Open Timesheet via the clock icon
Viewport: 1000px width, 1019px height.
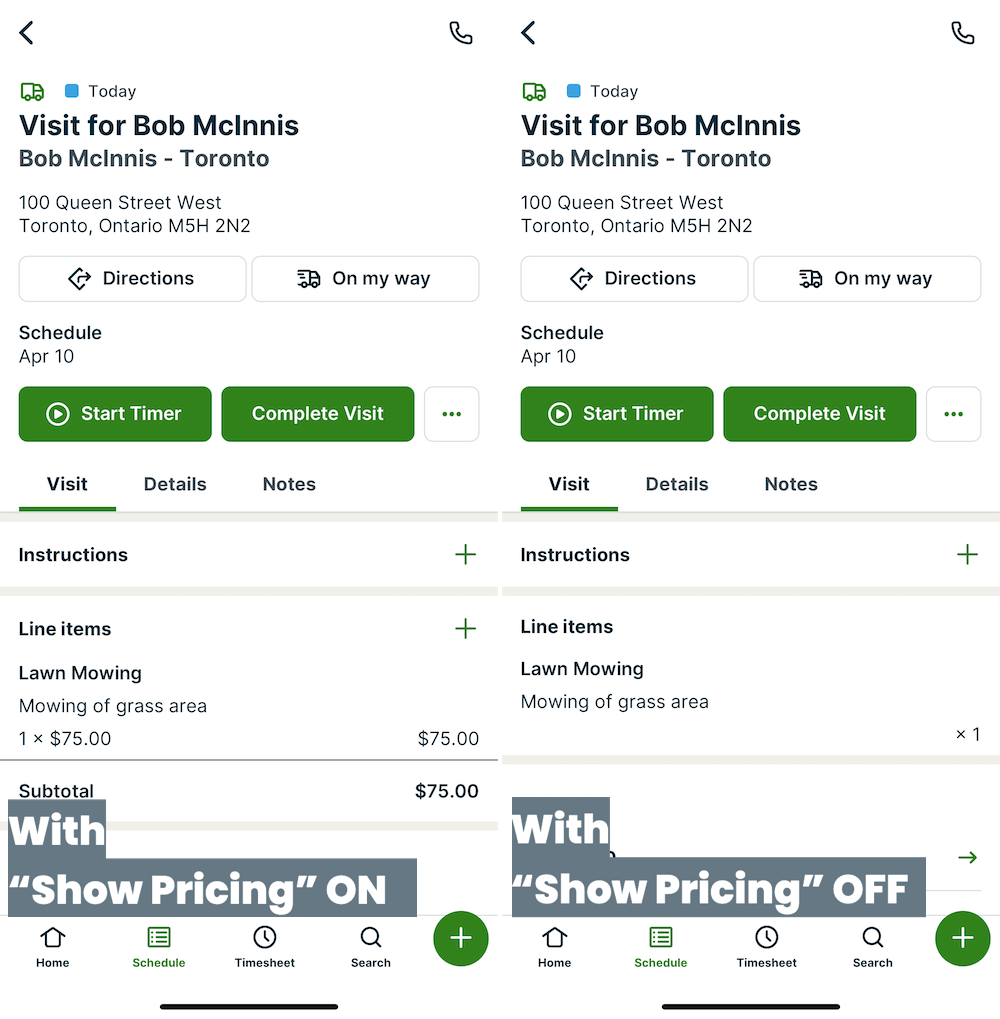(264, 938)
